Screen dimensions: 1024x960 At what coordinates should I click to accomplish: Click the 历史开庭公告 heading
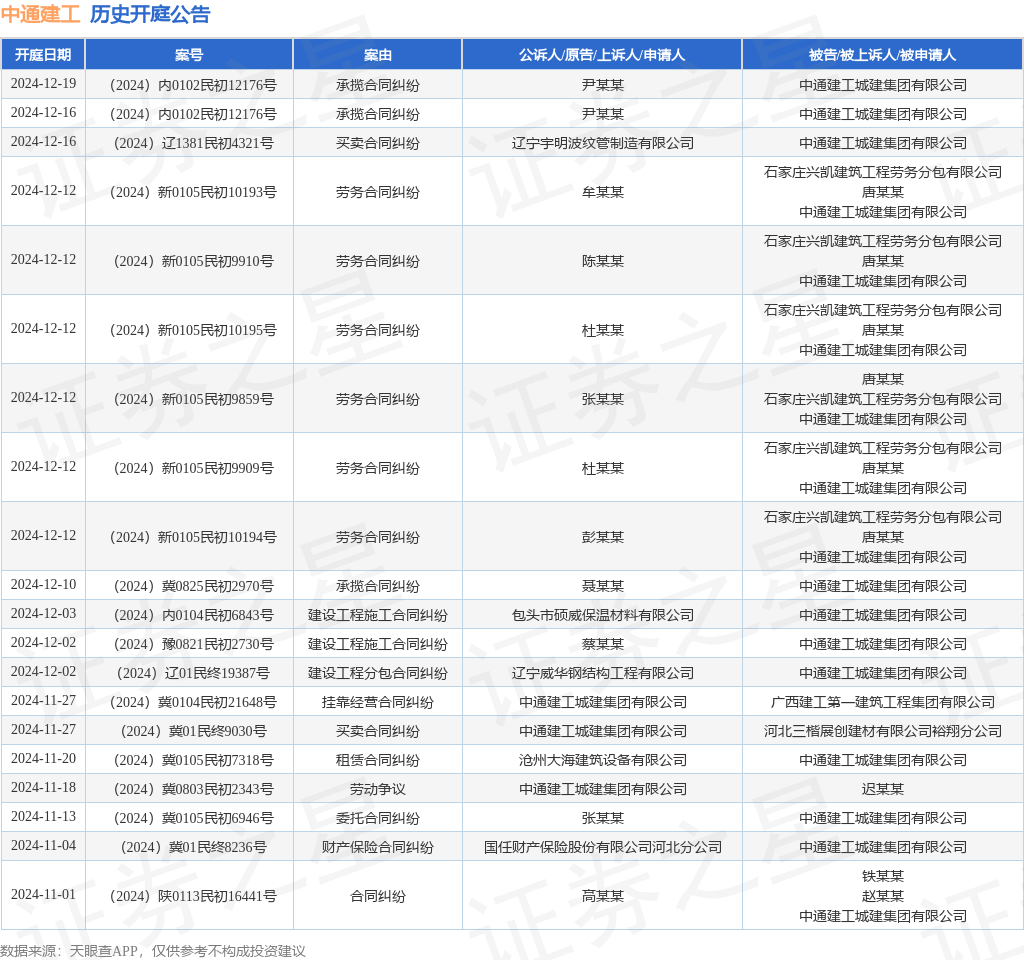pos(150,14)
